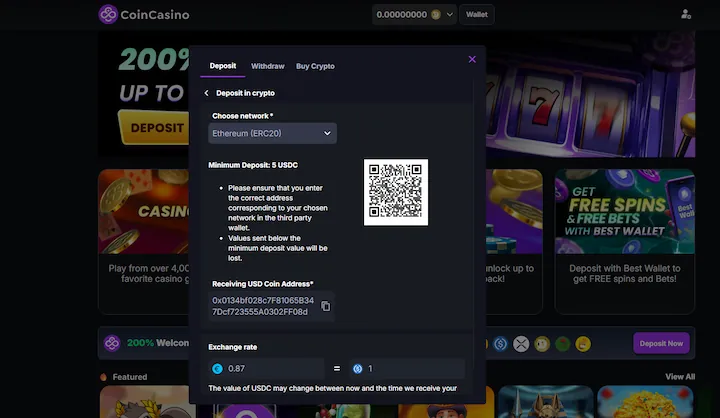Go back from Deposit in crypto
The width and height of the screenshot is (720, 418).
[x=207, y=93]
